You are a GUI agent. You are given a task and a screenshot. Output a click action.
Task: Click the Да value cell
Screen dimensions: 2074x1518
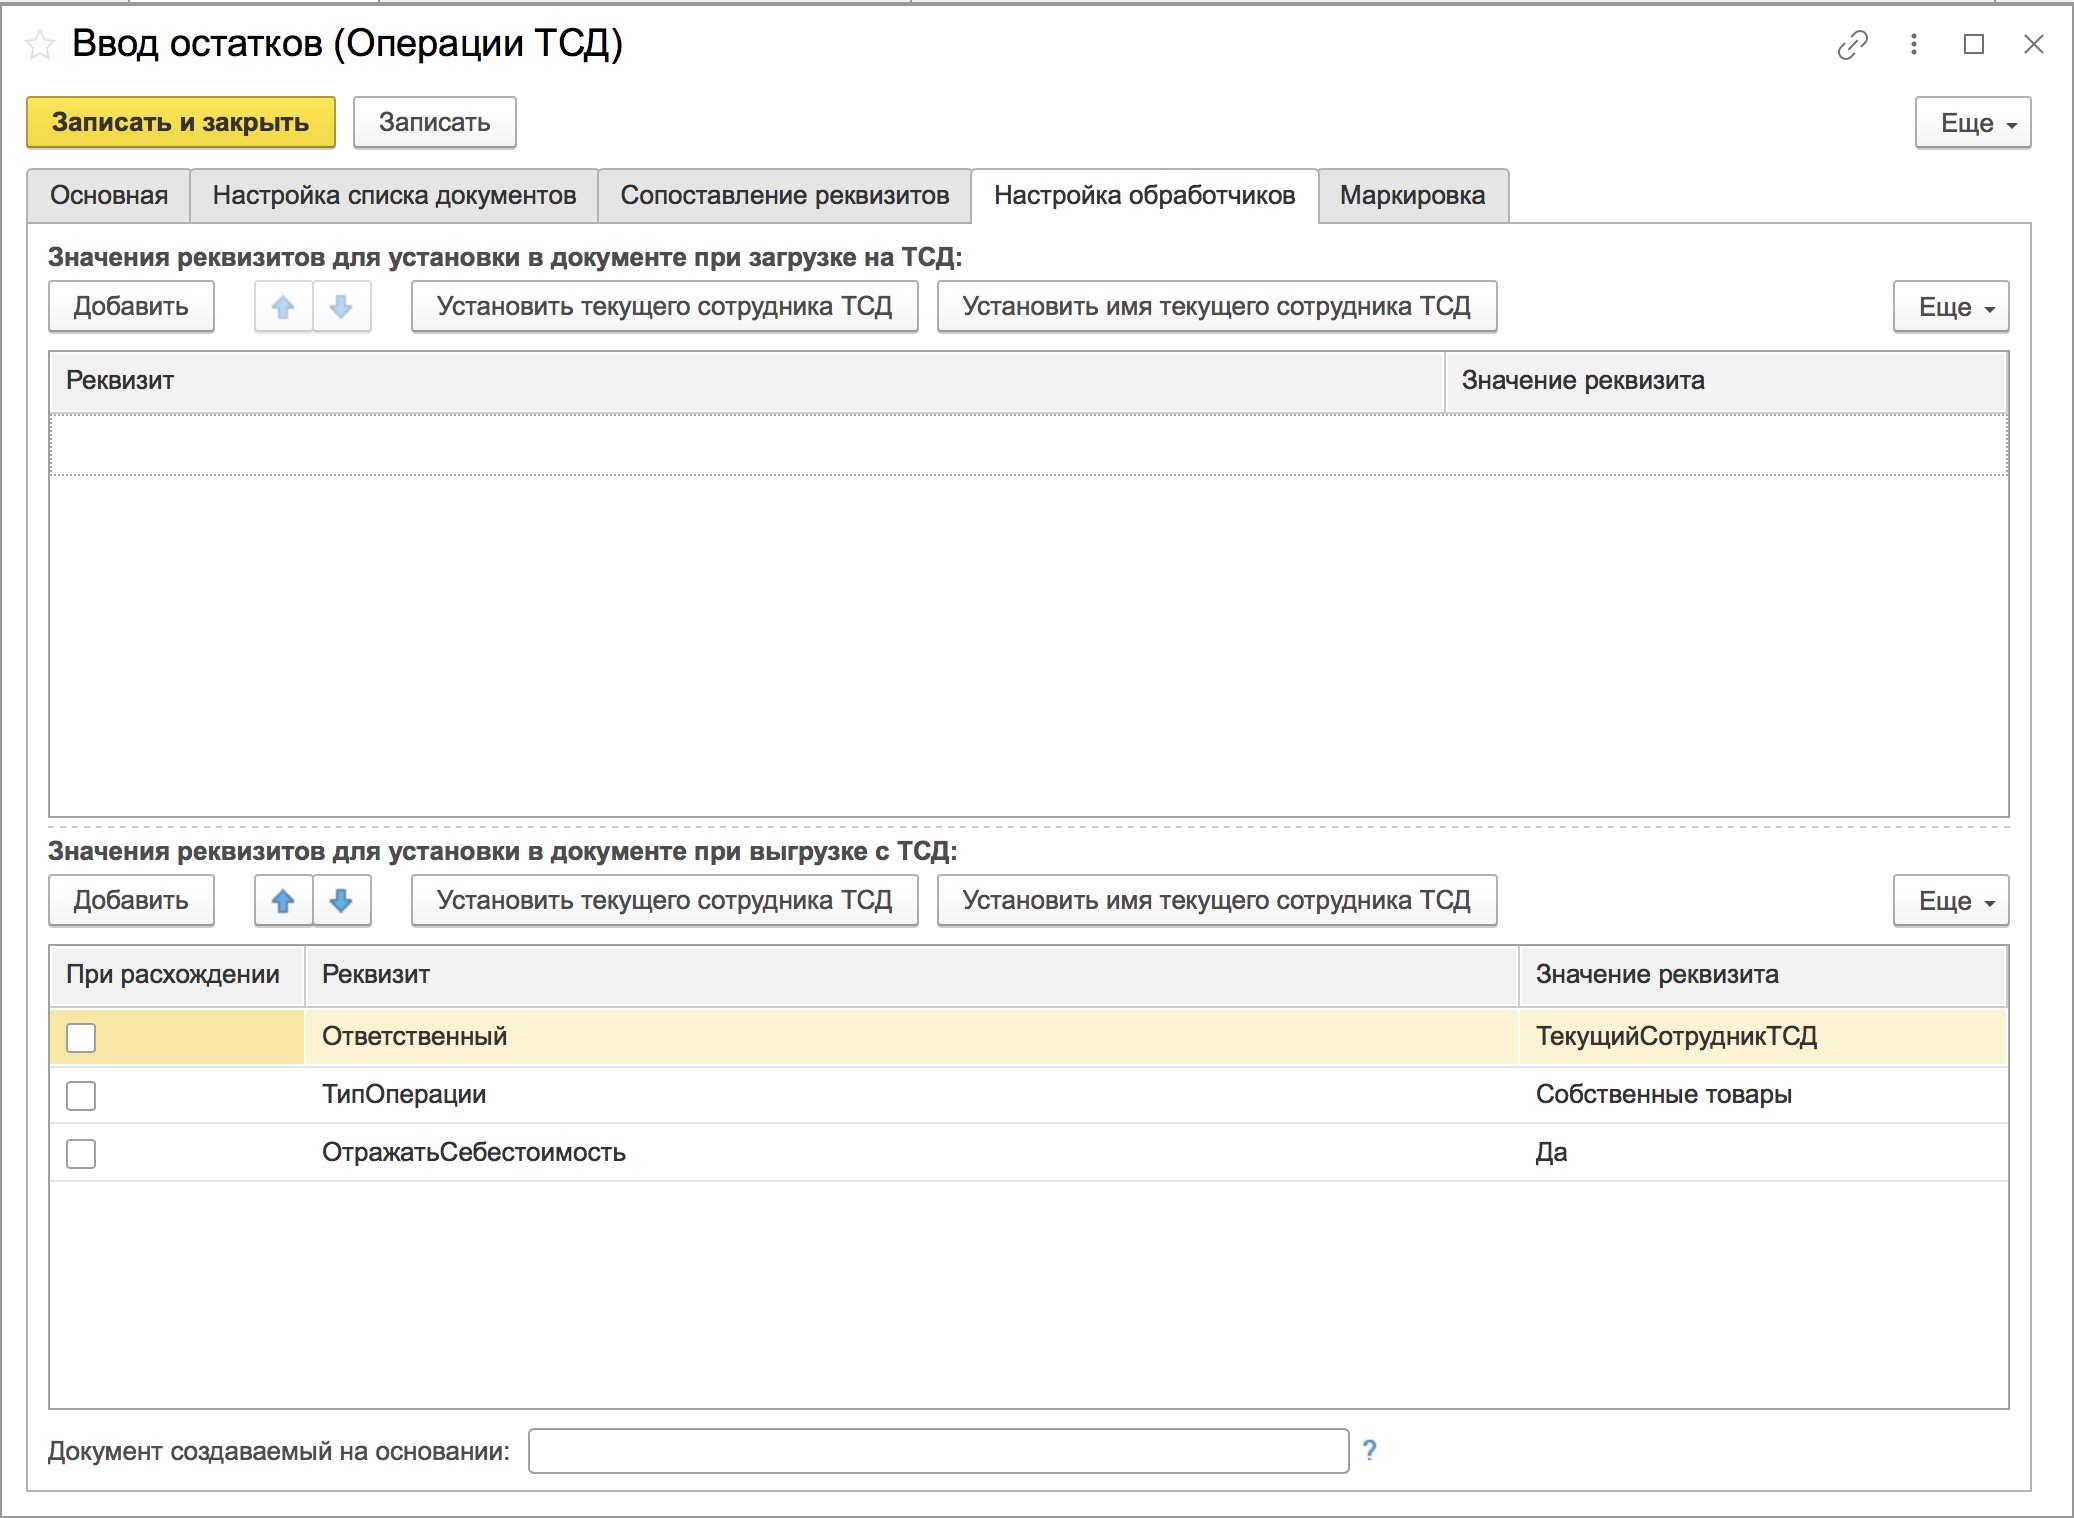(1763, 1153)
